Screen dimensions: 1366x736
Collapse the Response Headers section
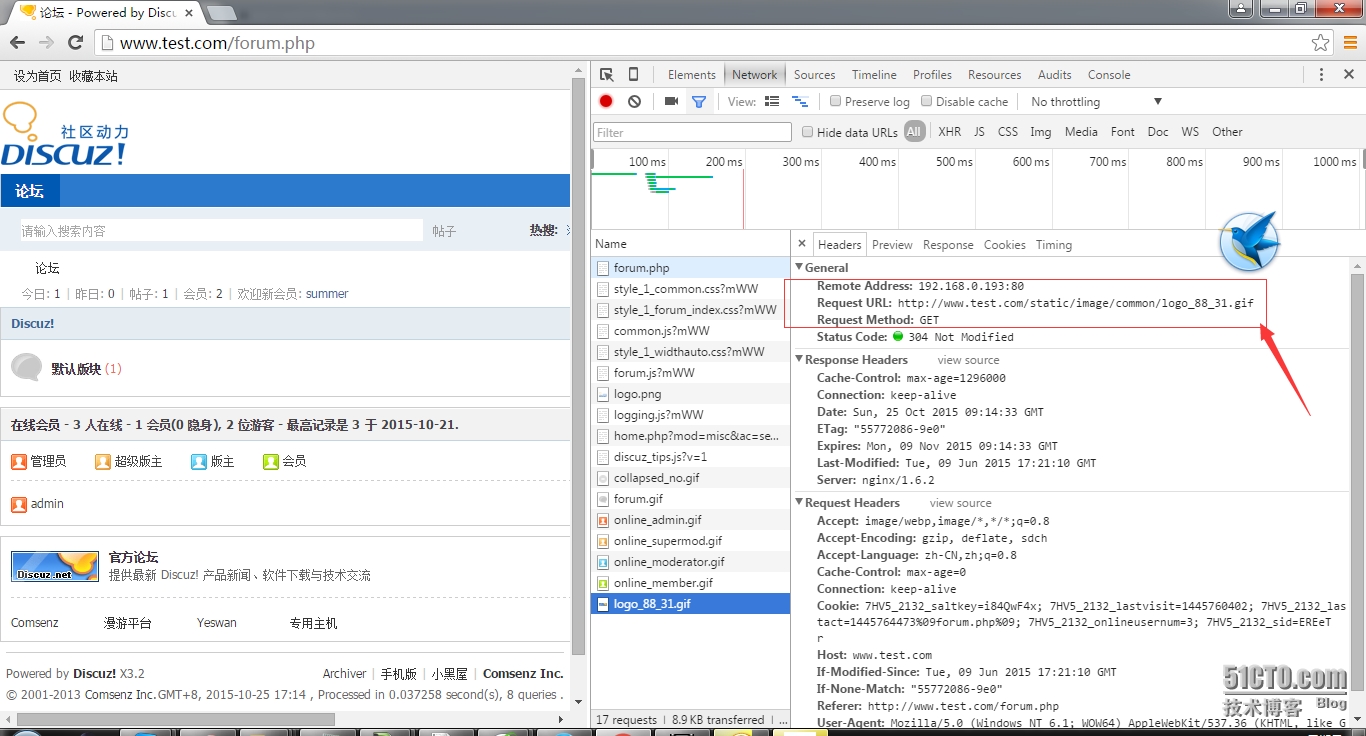click(799, 360)
